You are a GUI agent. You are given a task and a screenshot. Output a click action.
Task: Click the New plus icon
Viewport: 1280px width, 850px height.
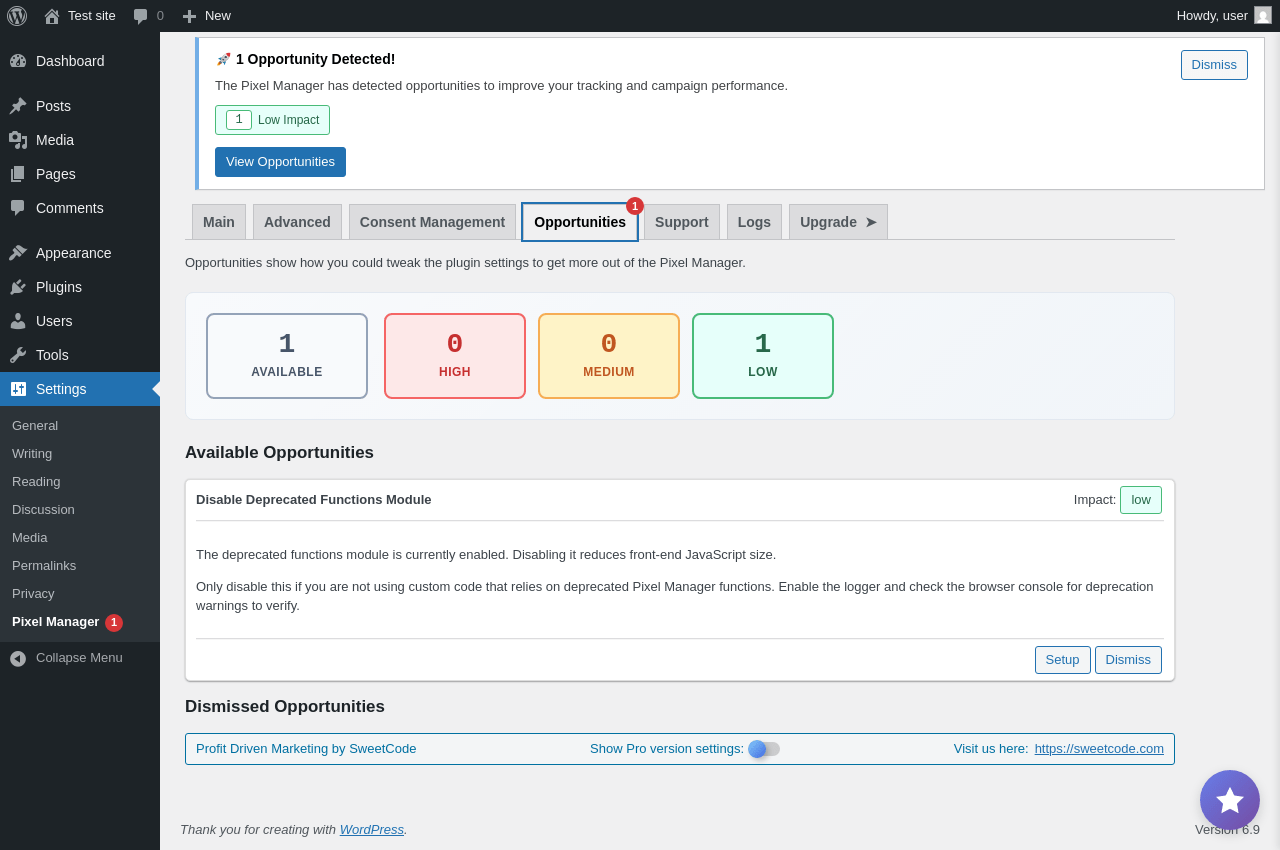pos(189,16)
